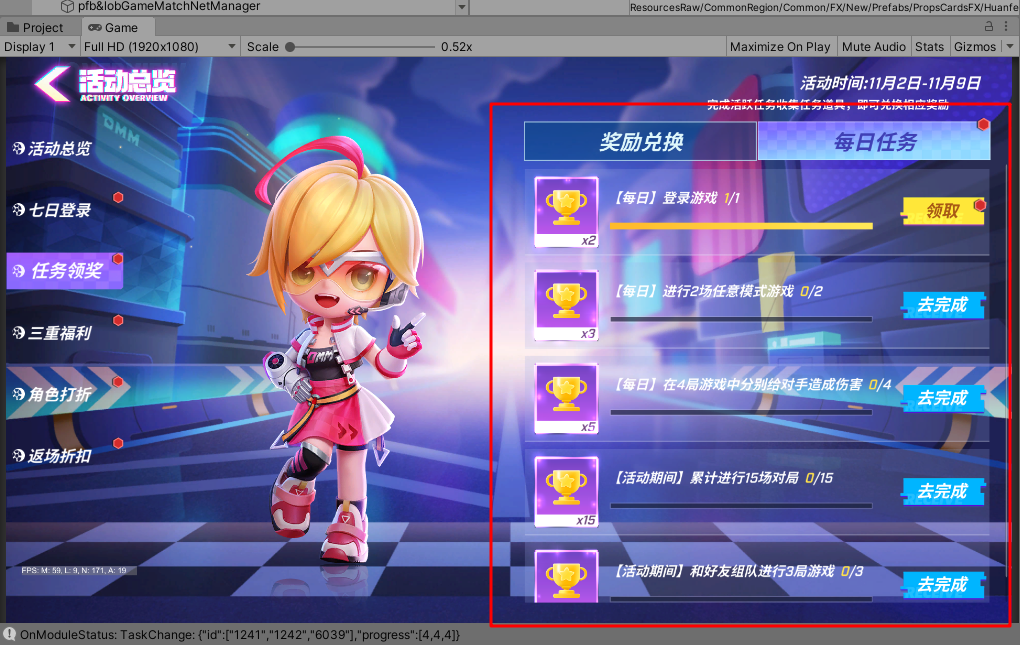Viewport: 1020px width, 645px height.
Task: Toggle Mute Audio
Action: [x=874, y=47]
